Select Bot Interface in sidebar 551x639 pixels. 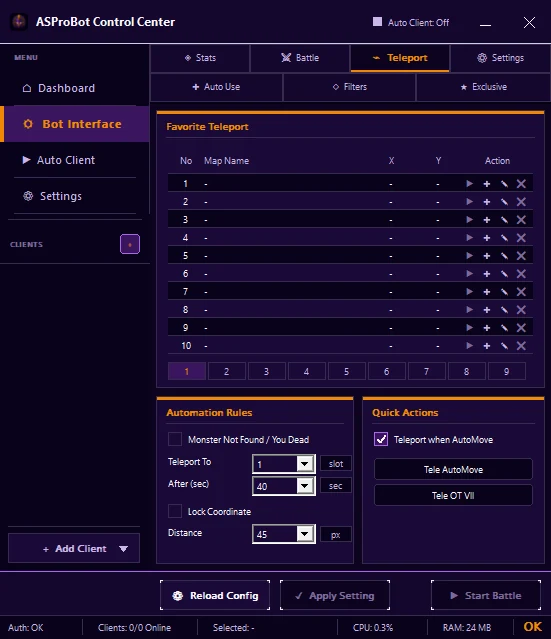click(76, 124)
